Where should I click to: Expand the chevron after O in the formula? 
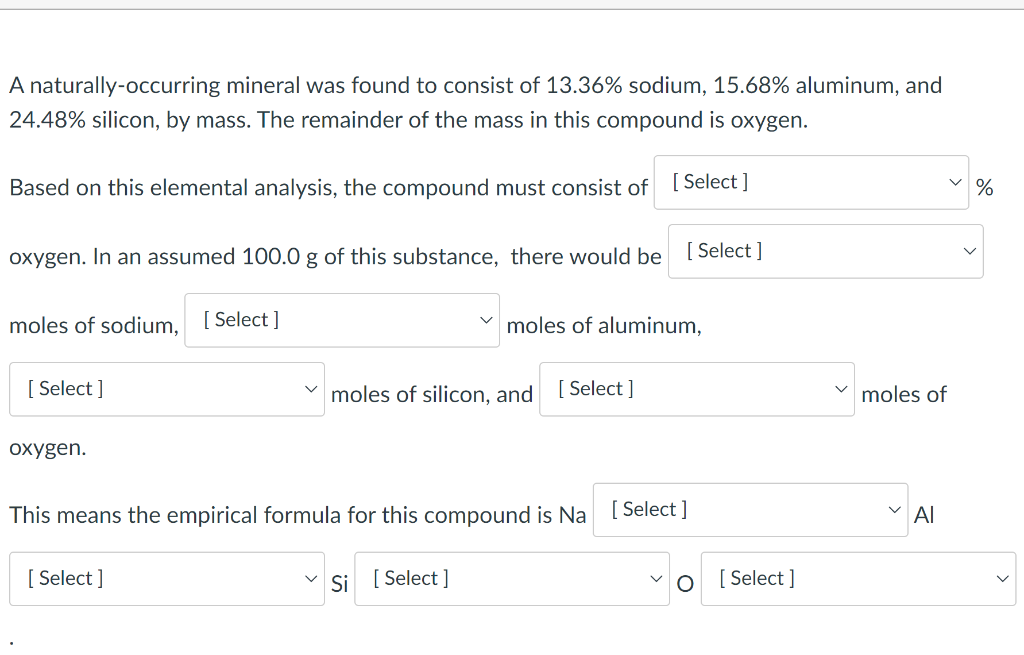1001,578
